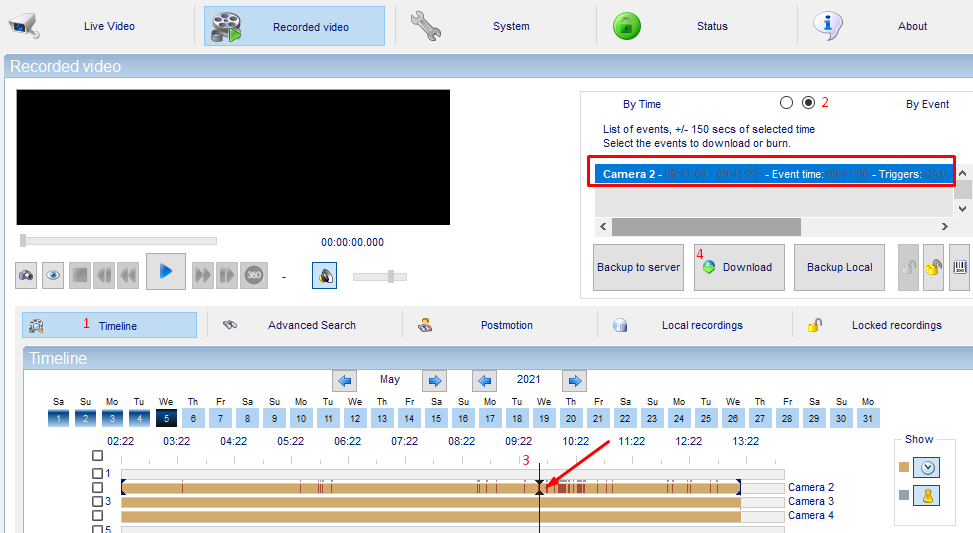The image size is (973, 533).
Task: Switch to Local recordings tab
Action: 694,325
